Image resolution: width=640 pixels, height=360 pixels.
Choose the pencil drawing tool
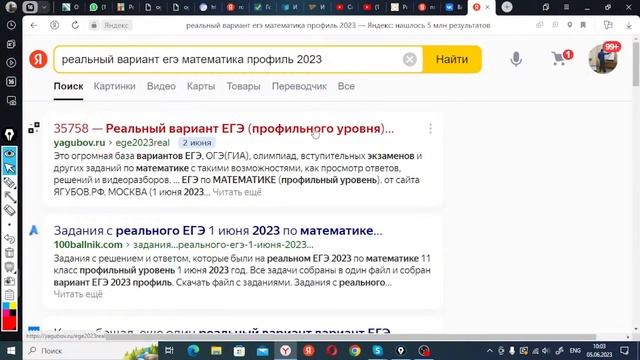(9, 182)
